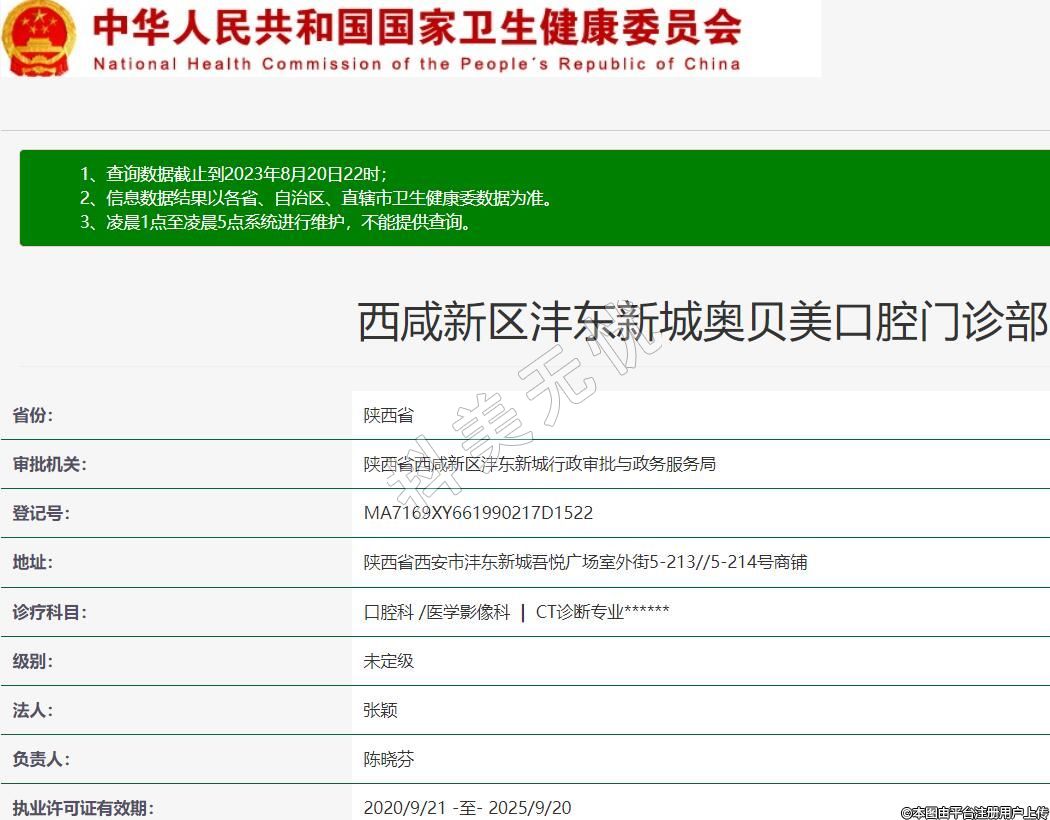Select the first notice about 查询数据截止 time

(234, 174)
